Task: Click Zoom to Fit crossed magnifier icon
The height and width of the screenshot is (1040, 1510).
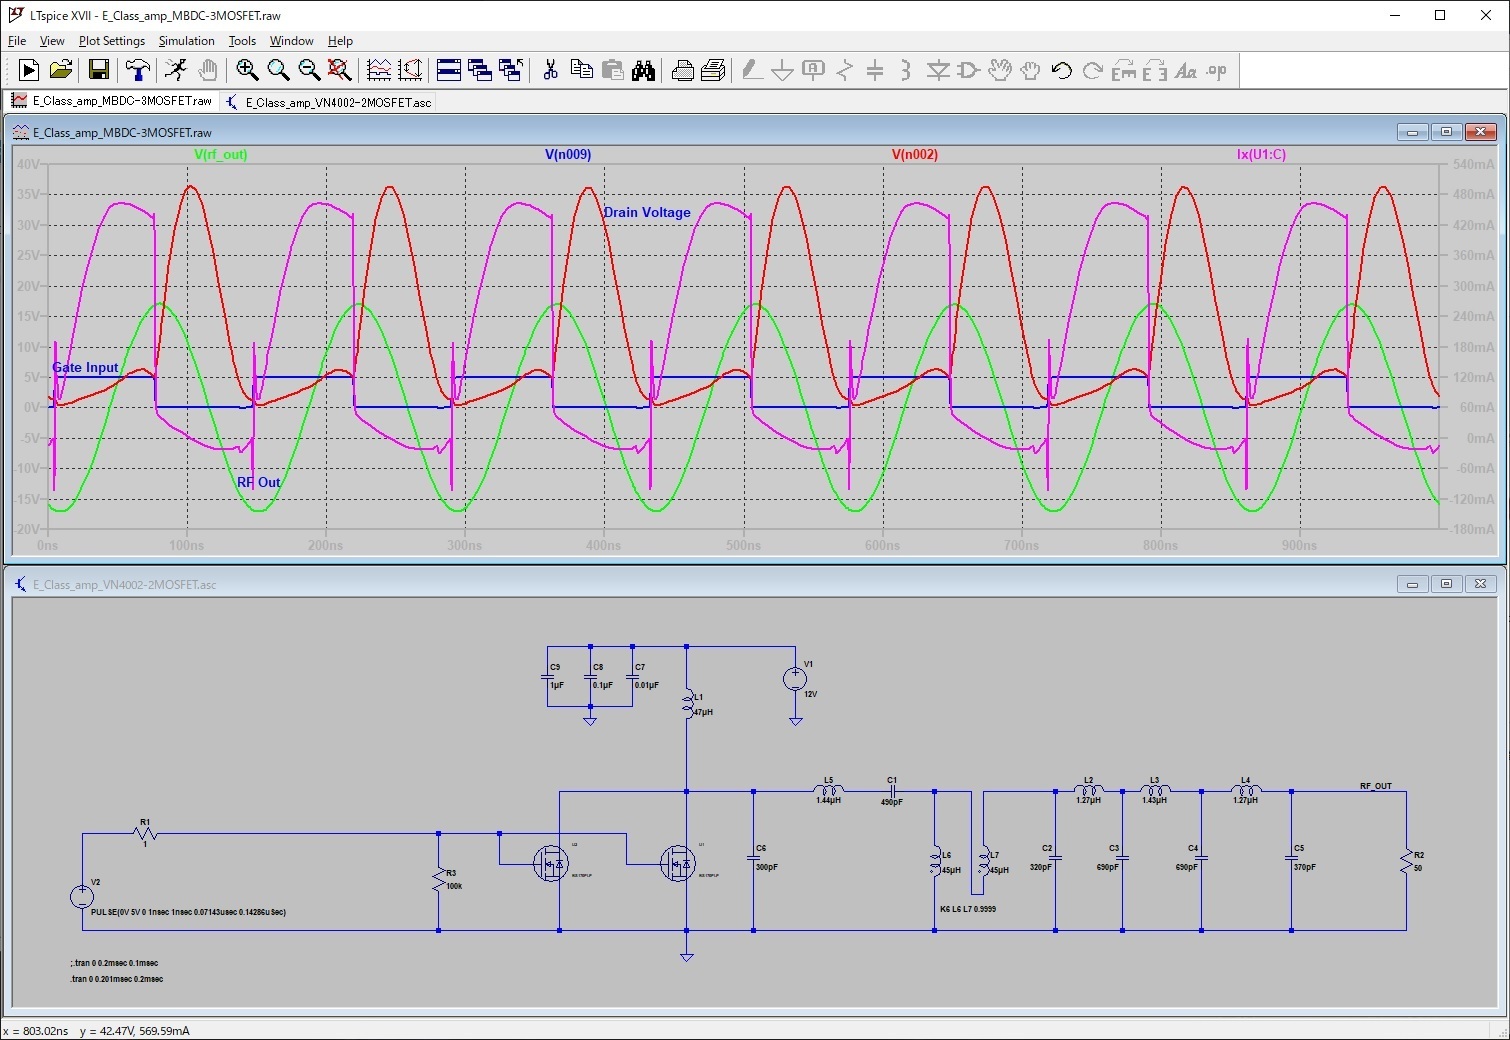Action: click(x=340, y=70)
